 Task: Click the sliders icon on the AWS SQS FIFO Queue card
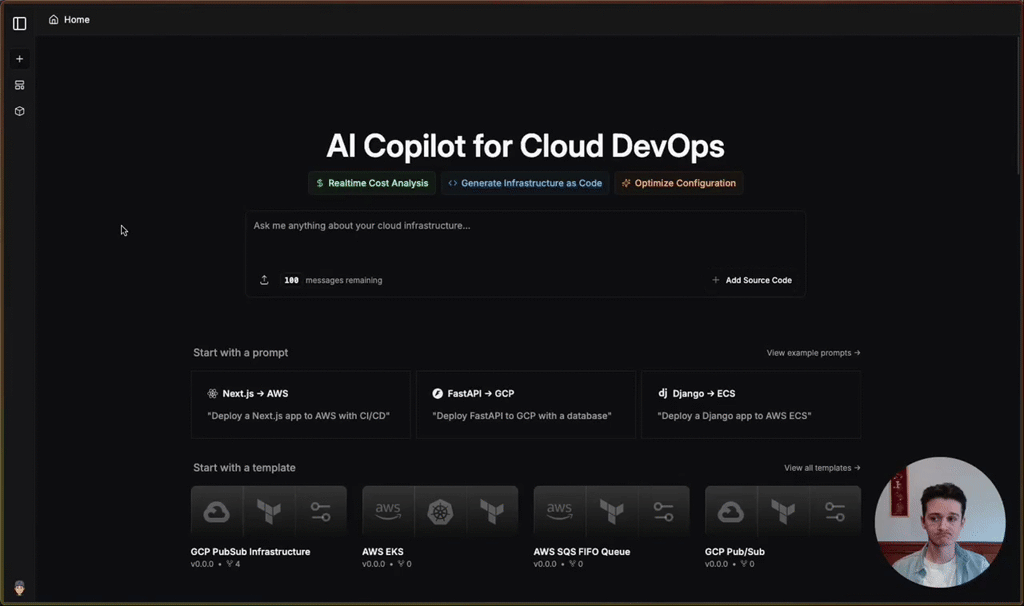coord(664,511)
